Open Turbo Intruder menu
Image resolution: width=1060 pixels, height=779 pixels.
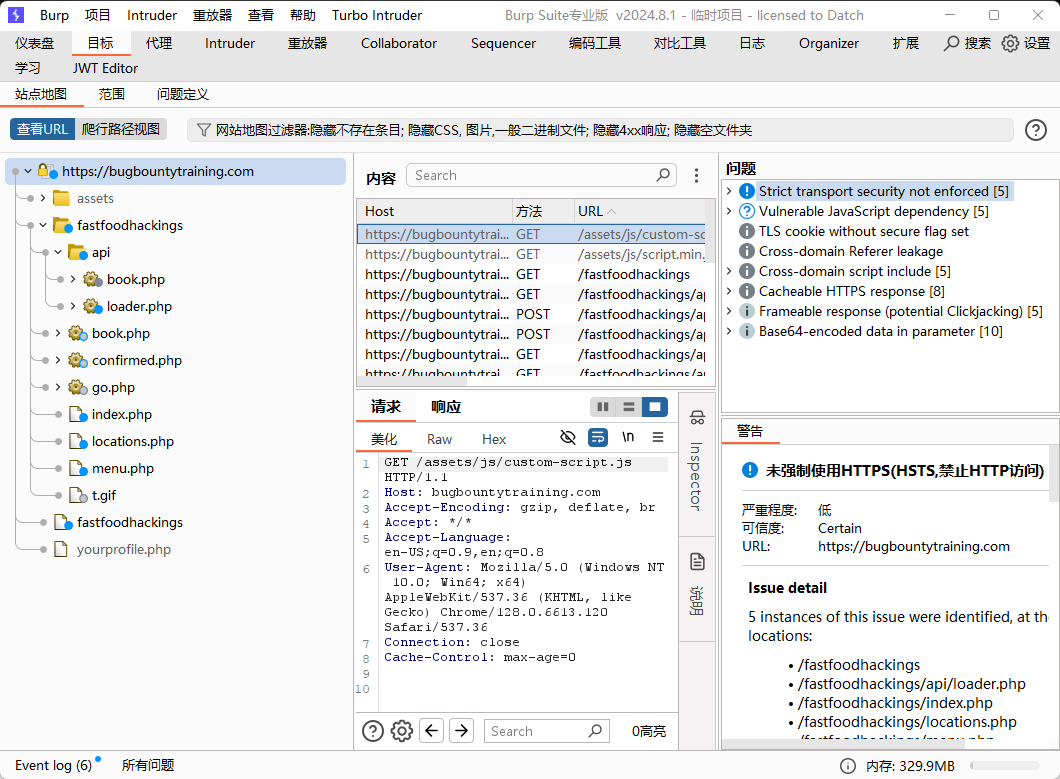(377, 15)
